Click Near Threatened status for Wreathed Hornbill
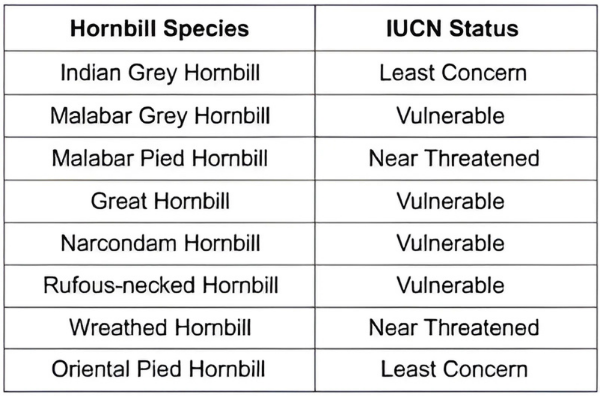This screenshot has height=398, width=600. 454,328
